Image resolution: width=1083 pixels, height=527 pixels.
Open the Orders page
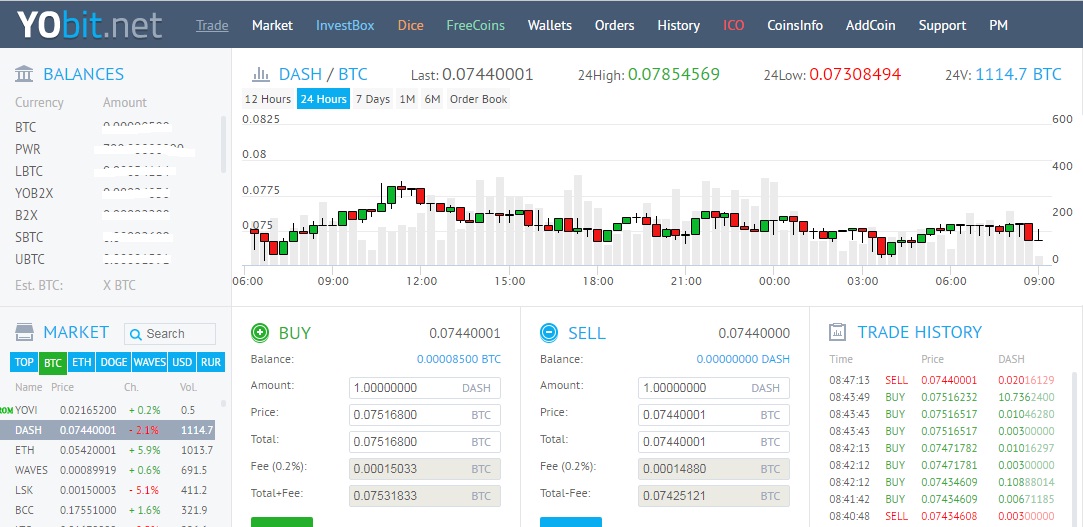615,26
